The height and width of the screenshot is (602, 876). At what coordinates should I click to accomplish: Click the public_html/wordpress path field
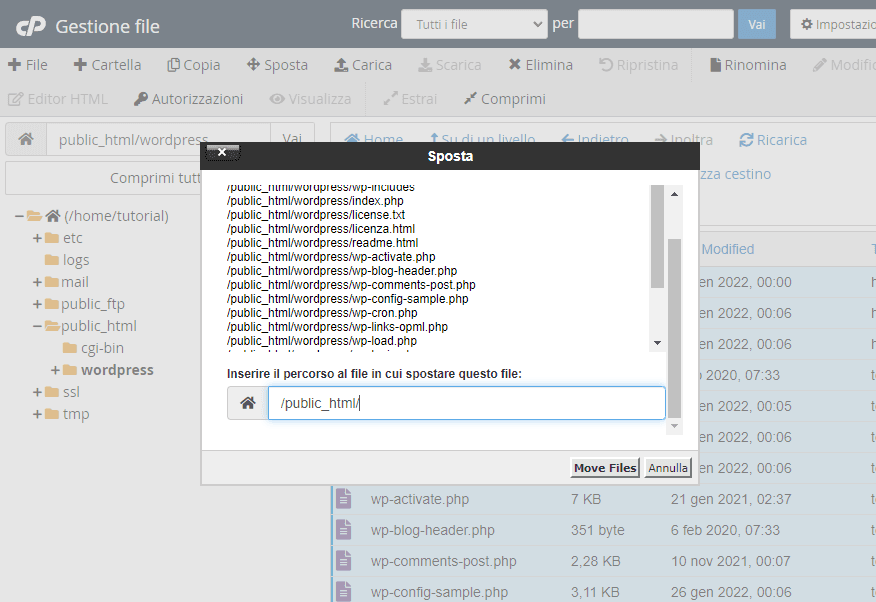click(x=158, y=139)
